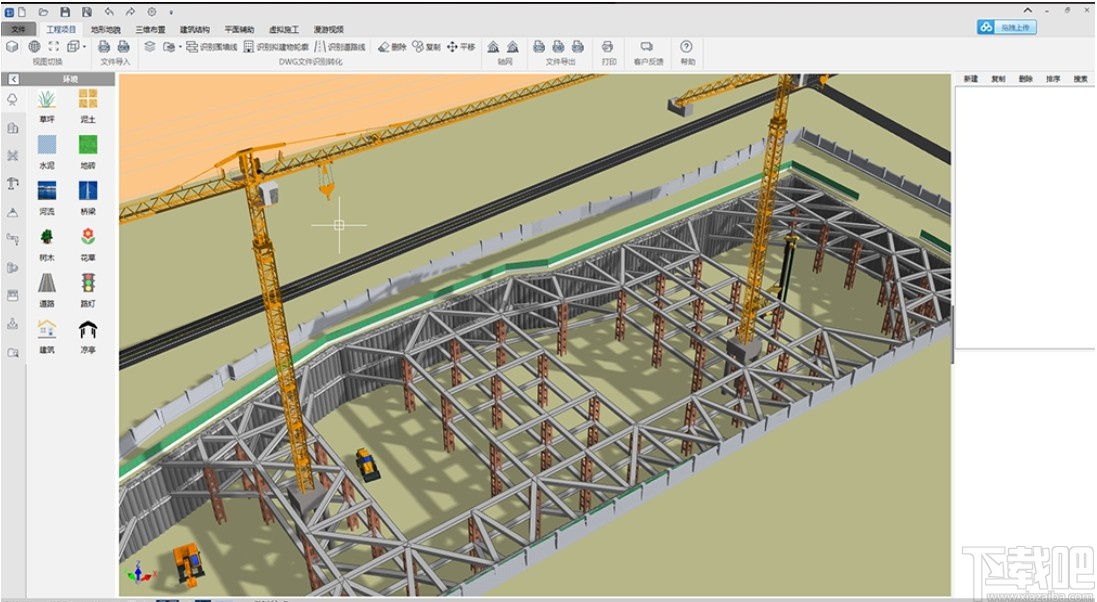Screen dimensions: 1097x602
Task: Select the 草坪 lawn material icon
Action: 46,99
